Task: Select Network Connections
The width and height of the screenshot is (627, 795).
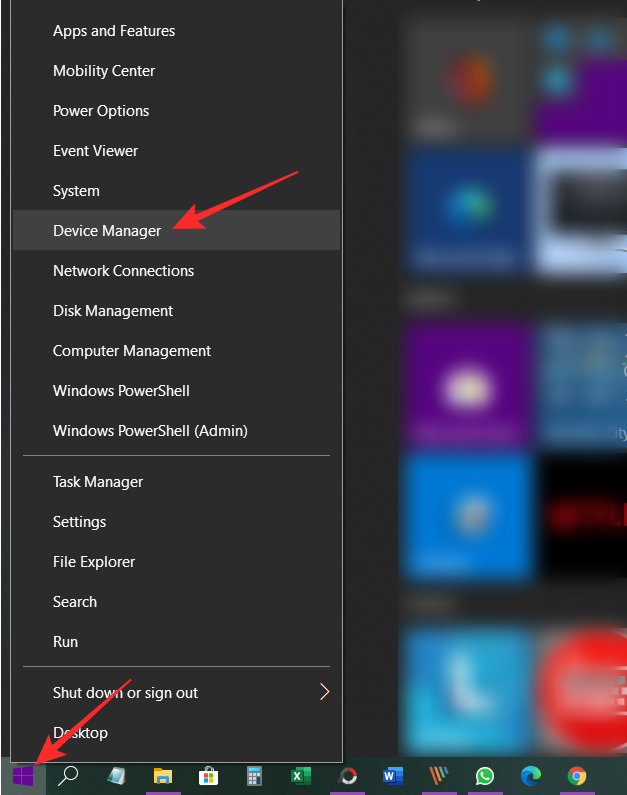Action: 124,271
